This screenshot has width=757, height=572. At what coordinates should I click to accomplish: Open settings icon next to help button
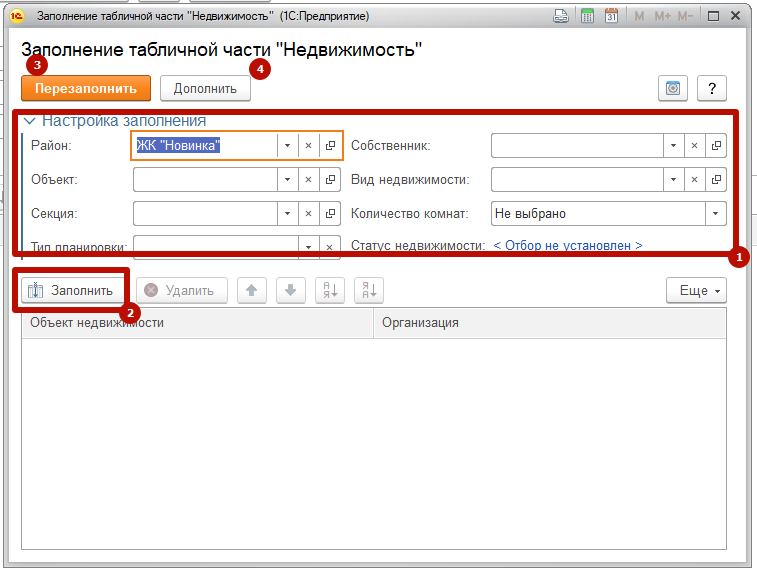[x=672, y=88]
